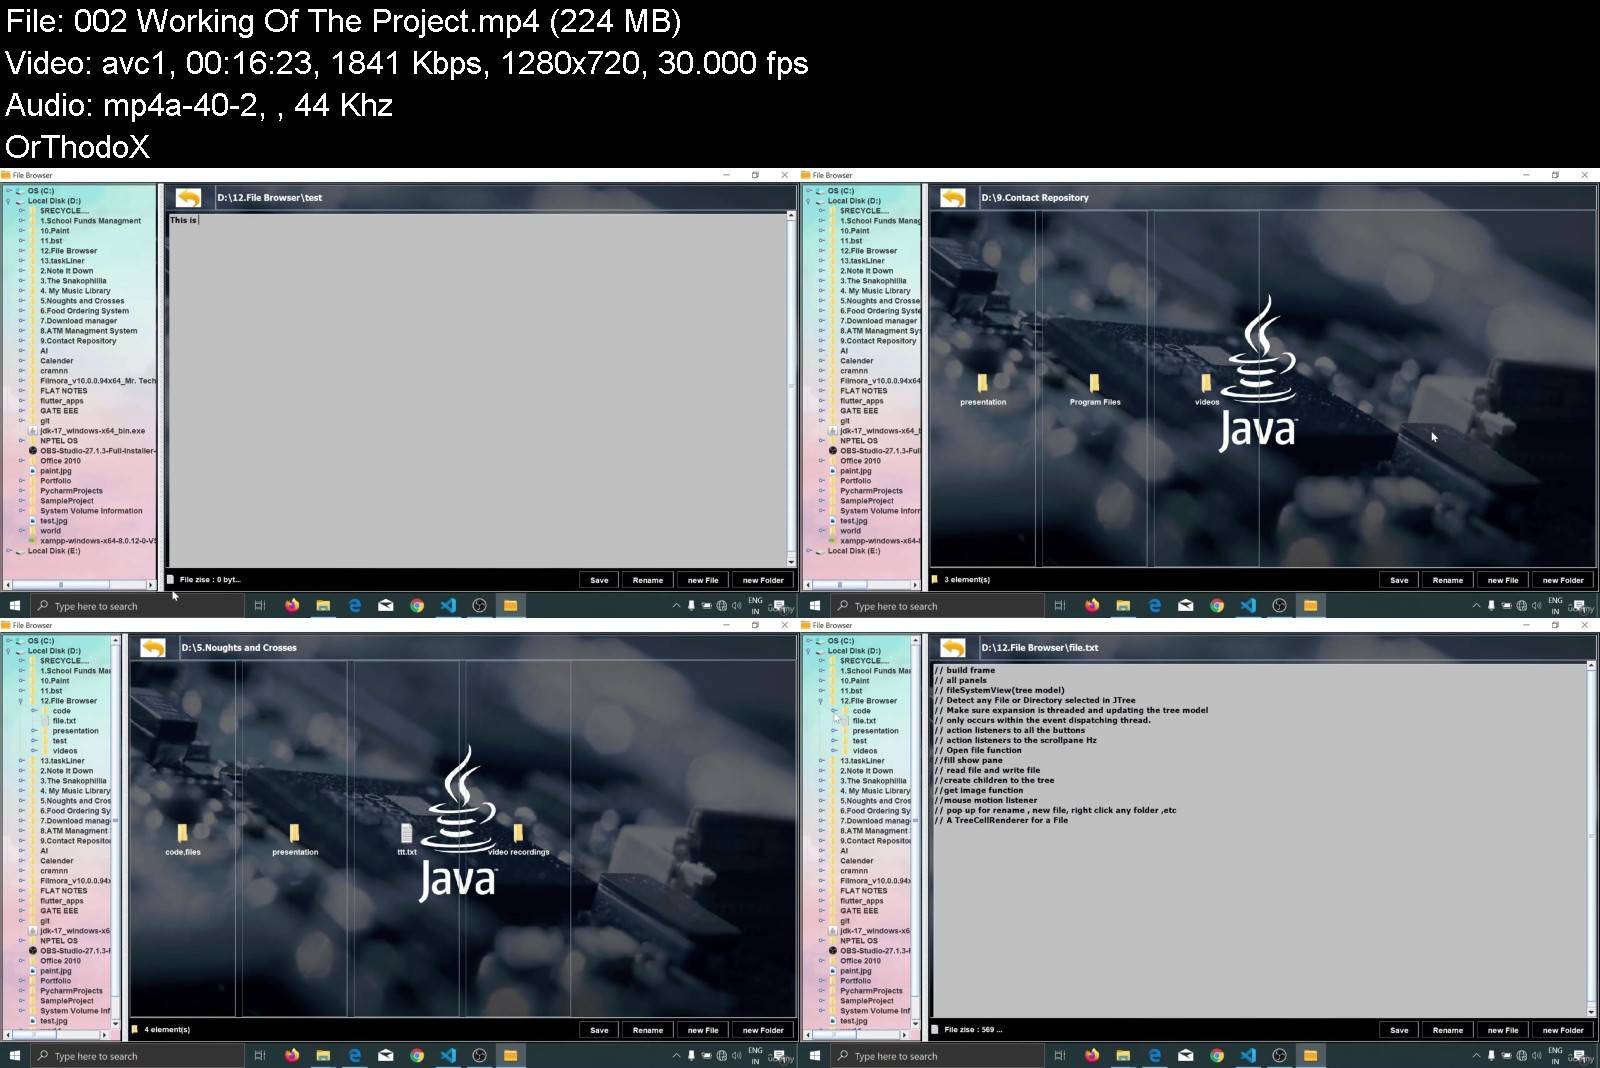Click Rename in the D:\9.Contact Repository window
The height and width of the screenshot is (1068, 1600).
point(1447,580)
